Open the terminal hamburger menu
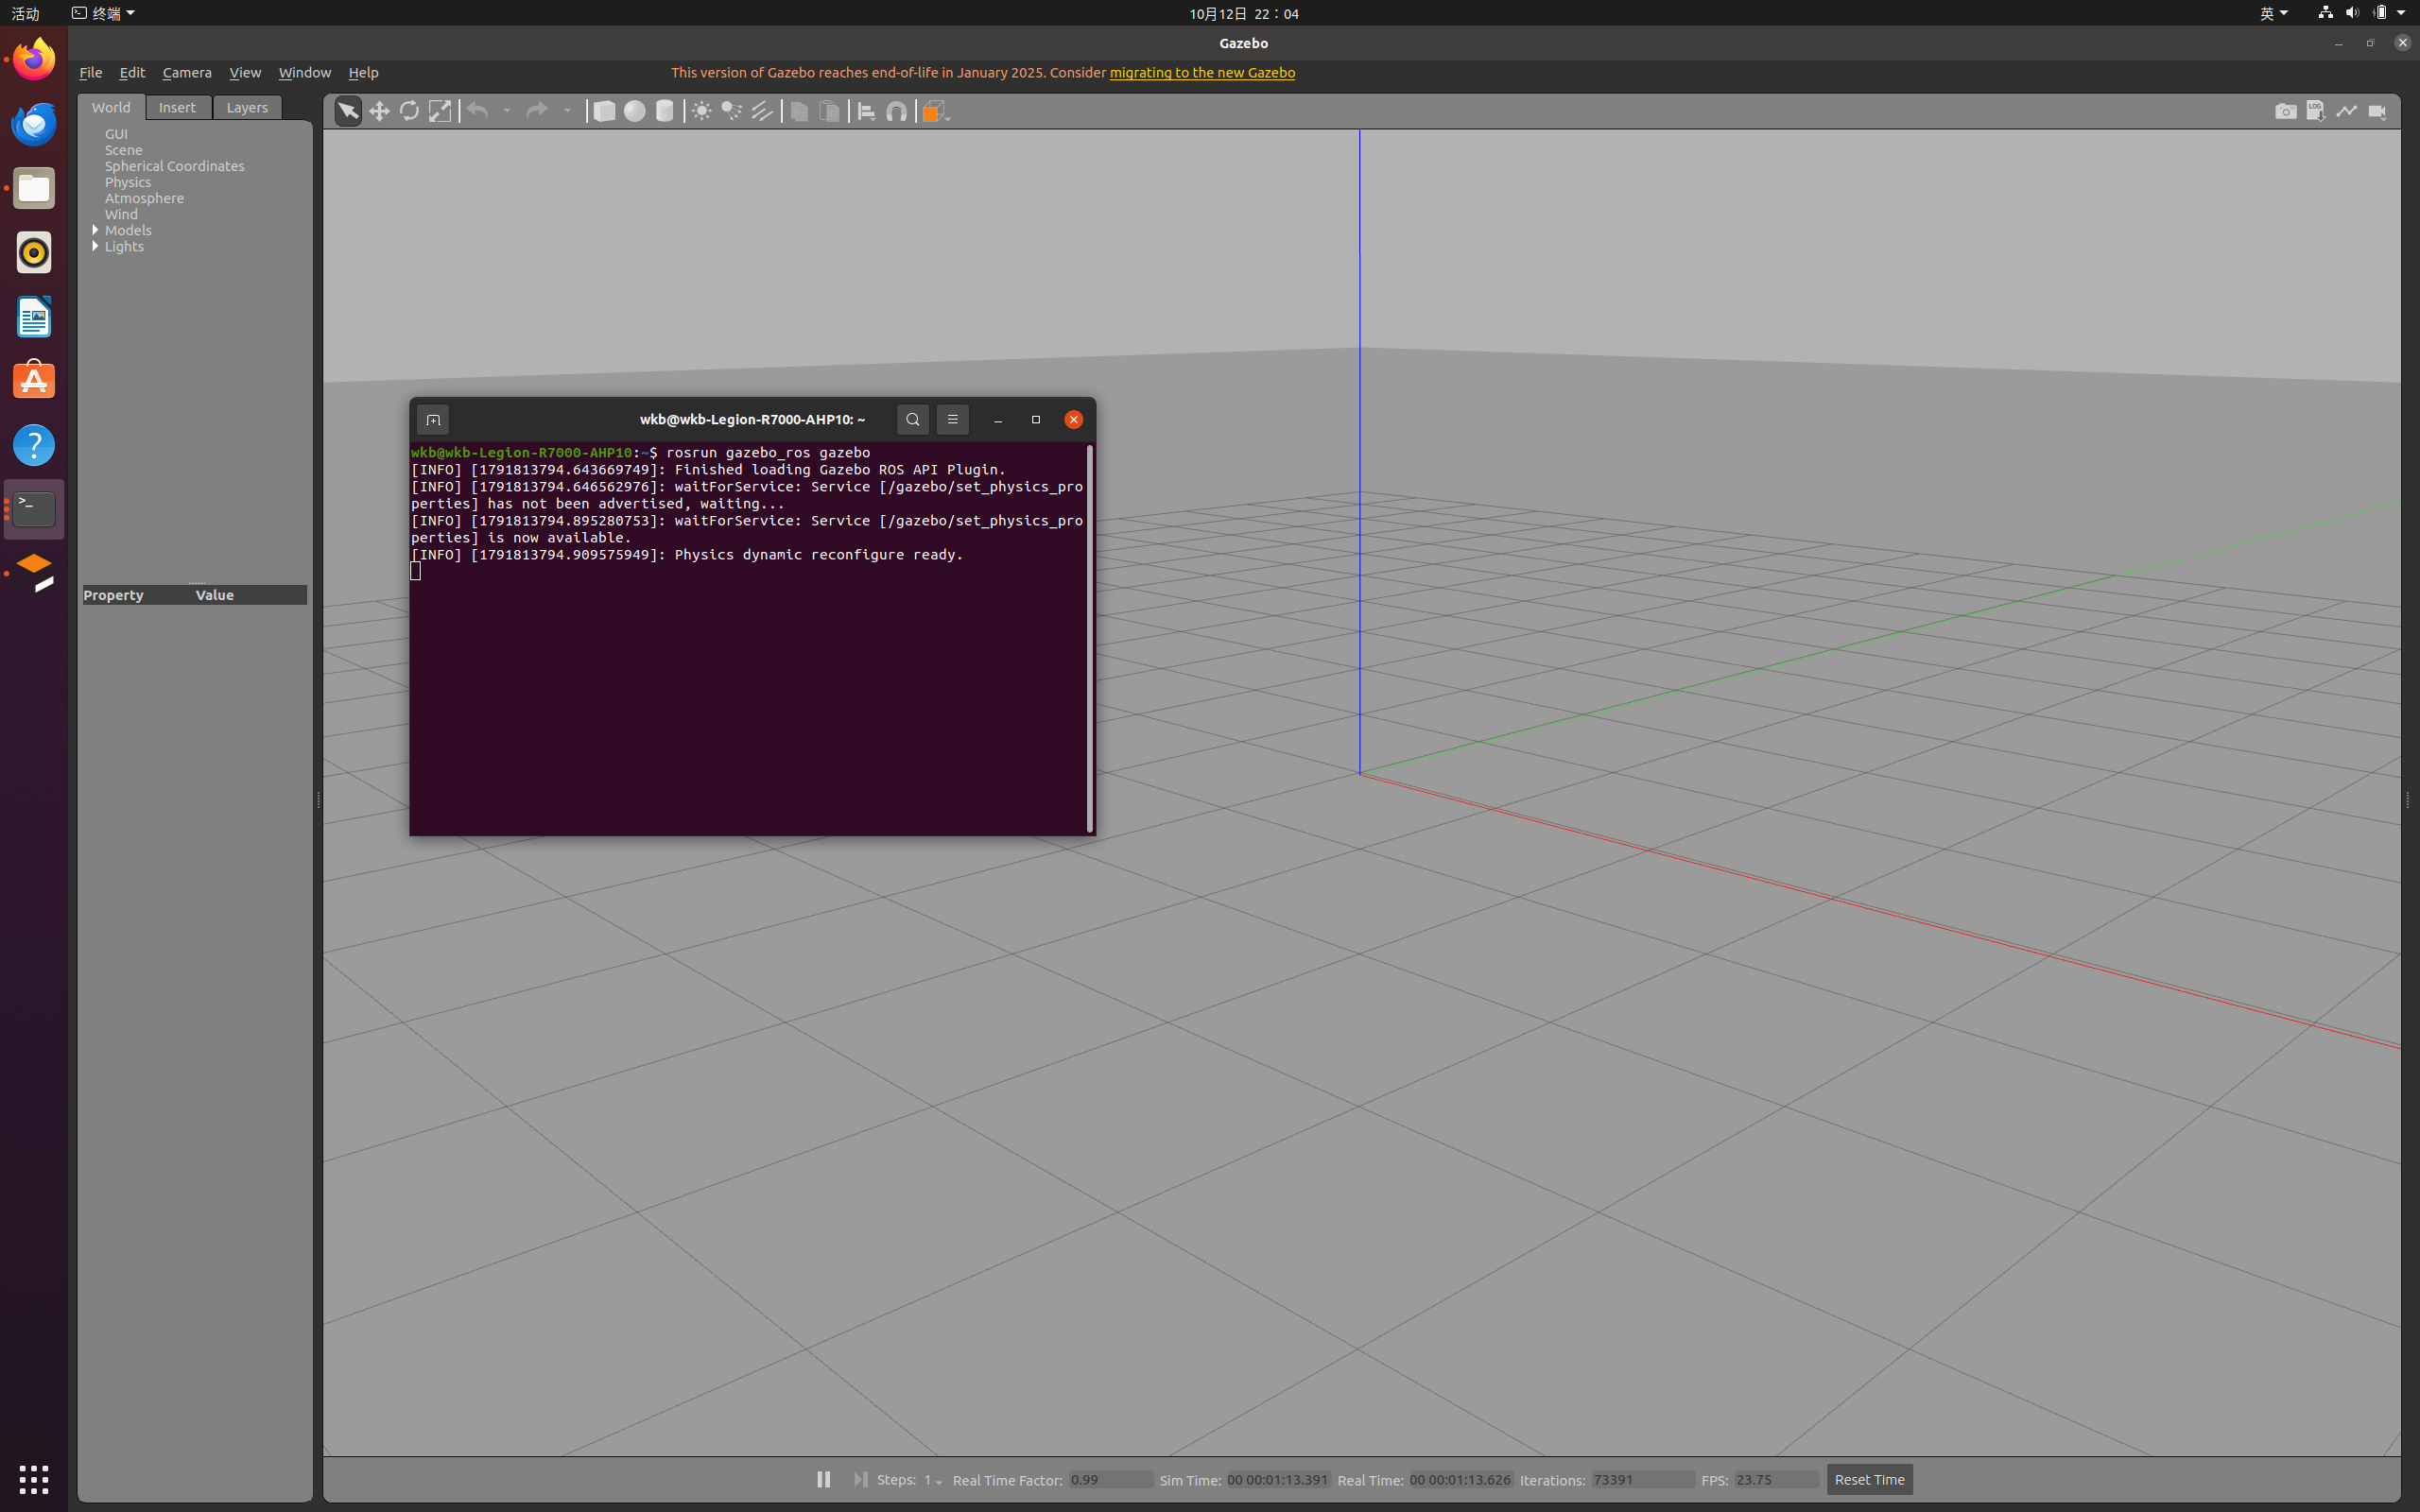Screen dimensions: 2420x1512 (952, 419)
